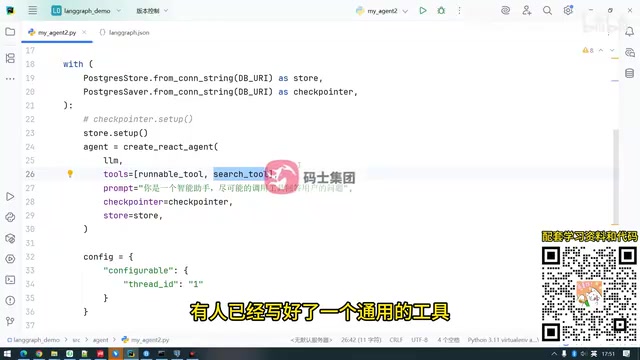Image resolution: width=640 pixels, height=360 pixels.
Task: Open the langgraph_demo project dropdown
Action: pyautogui.click(x=86, y=11)
